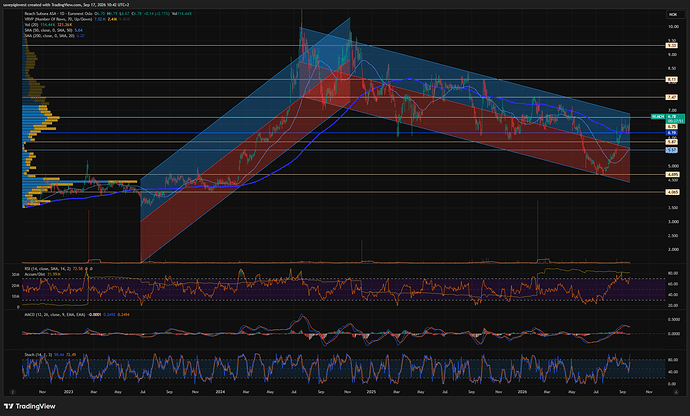Open the NOK currency selector on price axis
This screenshot has width=690, height=416.
pyautogui.click(x=673, y=15)
